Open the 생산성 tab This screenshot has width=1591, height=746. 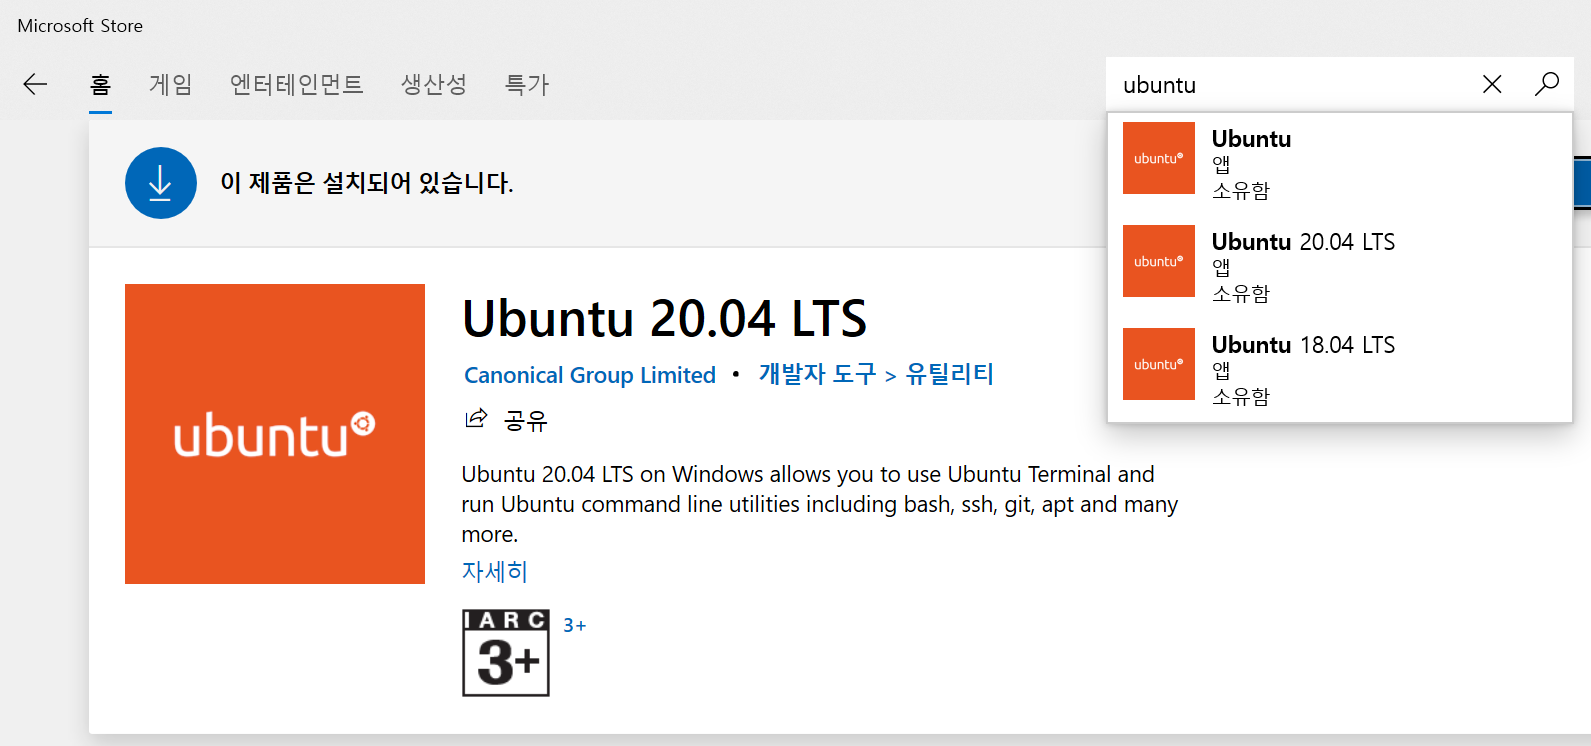[x=434, y=85]
